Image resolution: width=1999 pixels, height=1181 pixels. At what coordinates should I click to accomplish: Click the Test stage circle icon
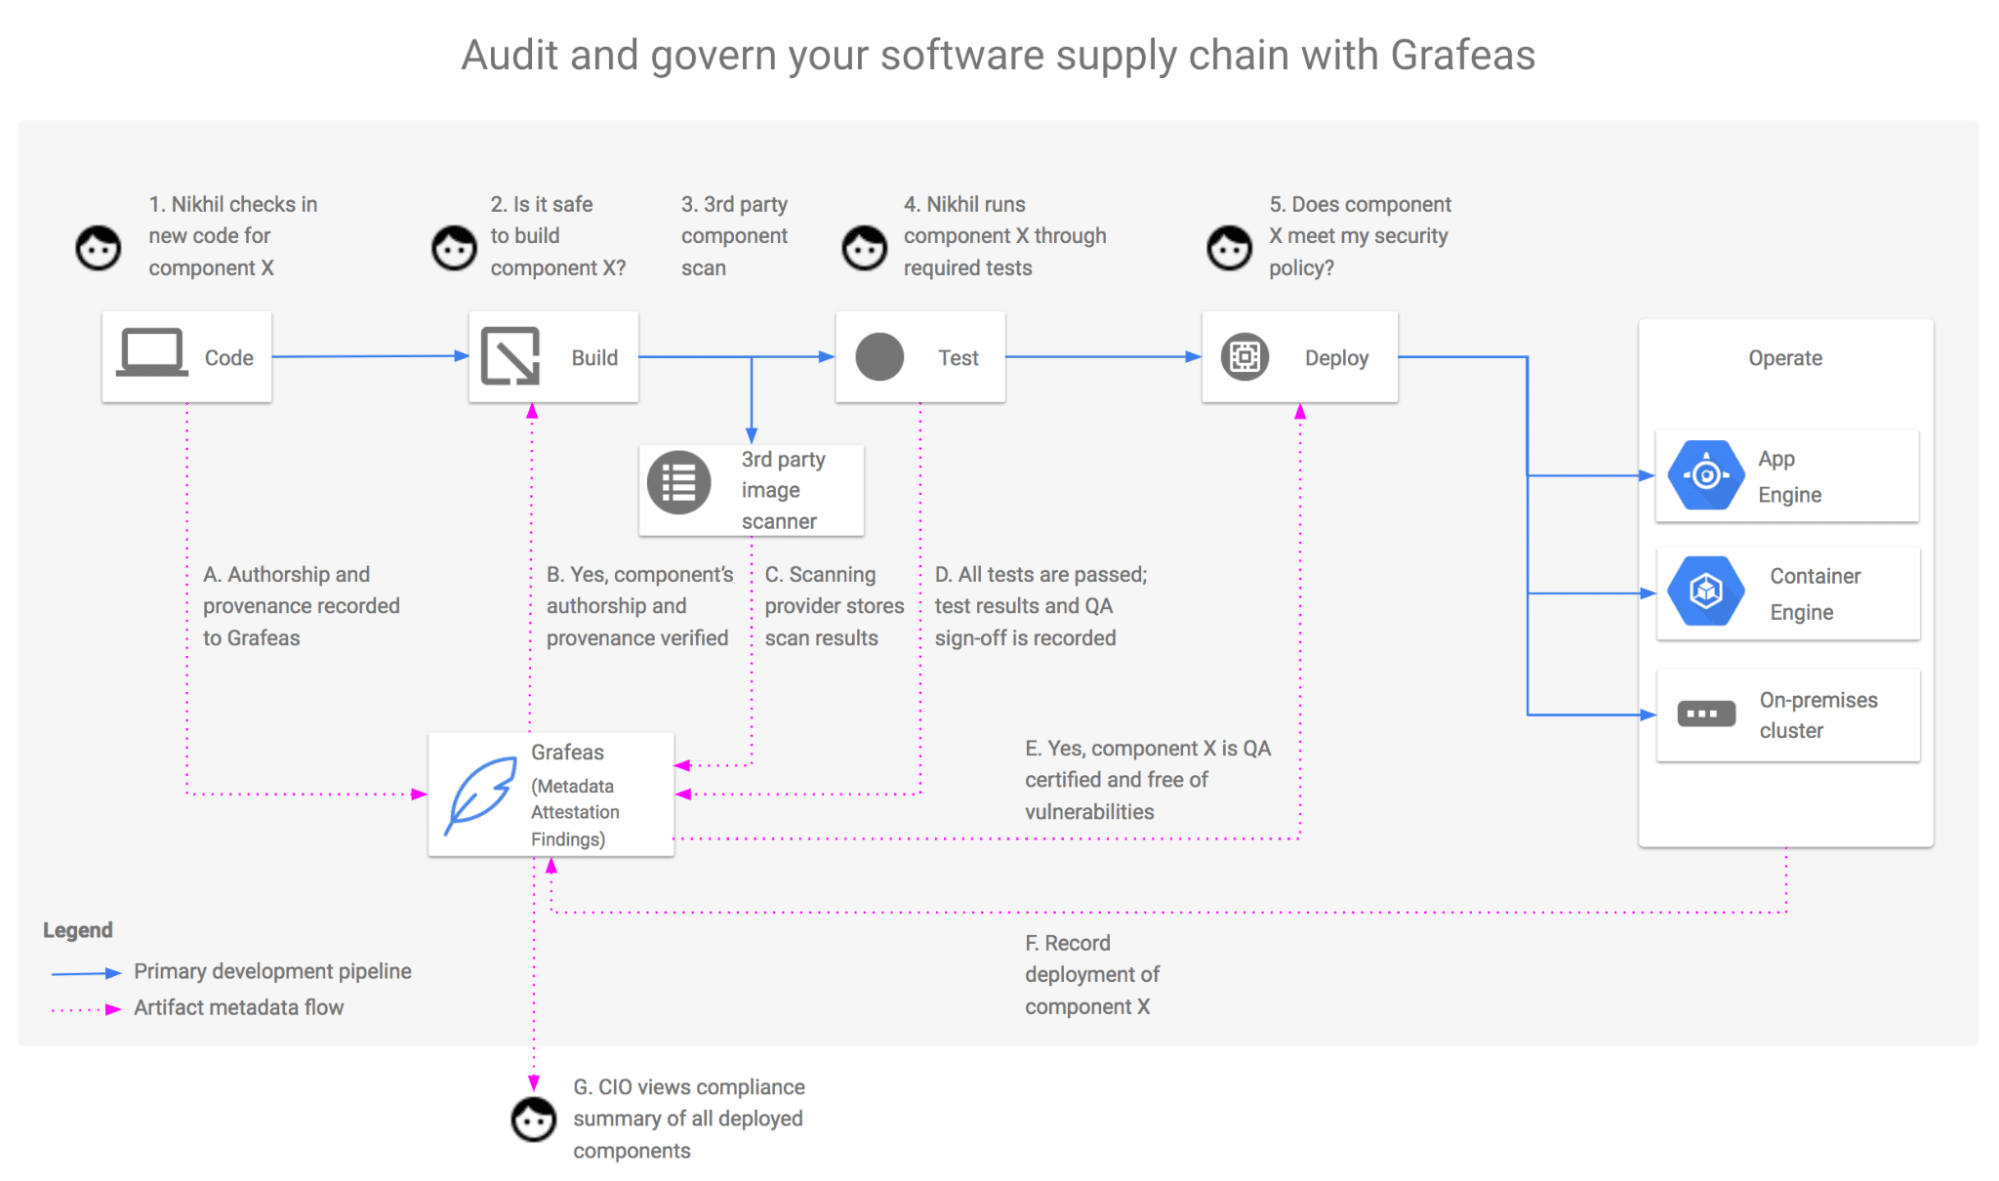pyautogui.click(x=880, y=350)
